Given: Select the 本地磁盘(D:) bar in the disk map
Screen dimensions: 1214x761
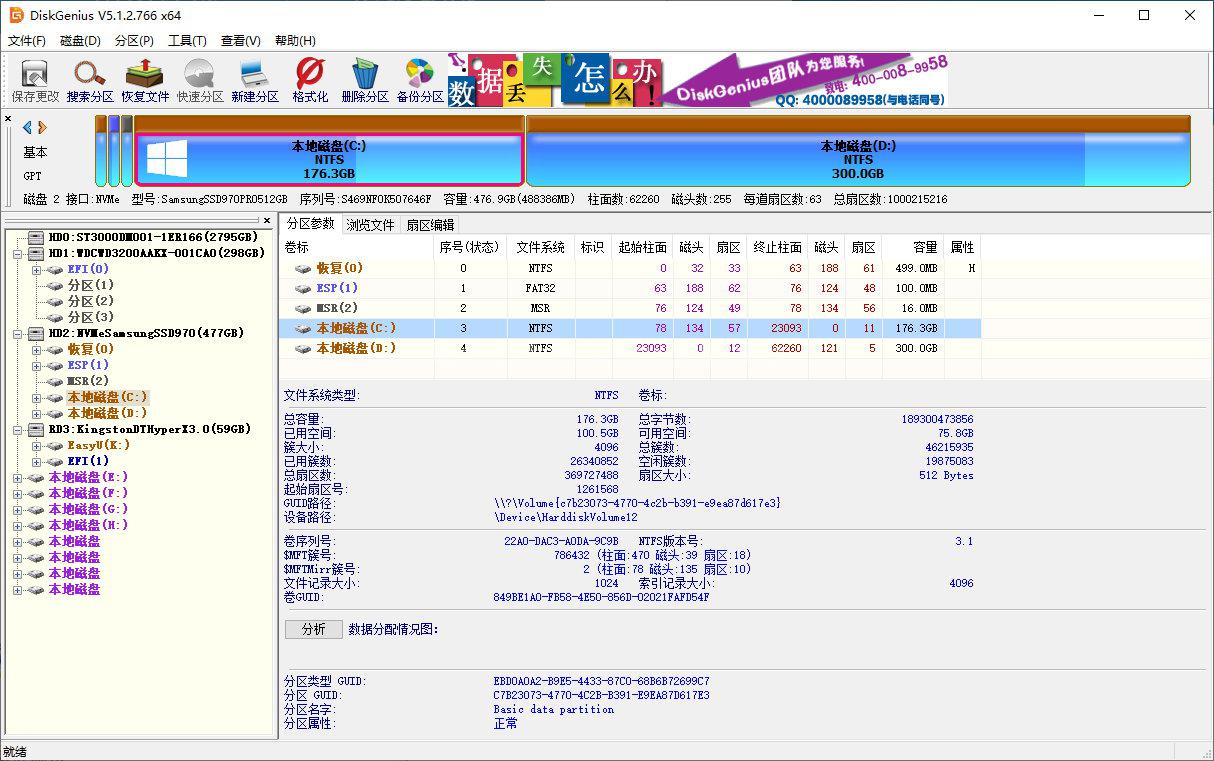Looking at the screenshot, I should pyautogui.click(x=857, y=160).
